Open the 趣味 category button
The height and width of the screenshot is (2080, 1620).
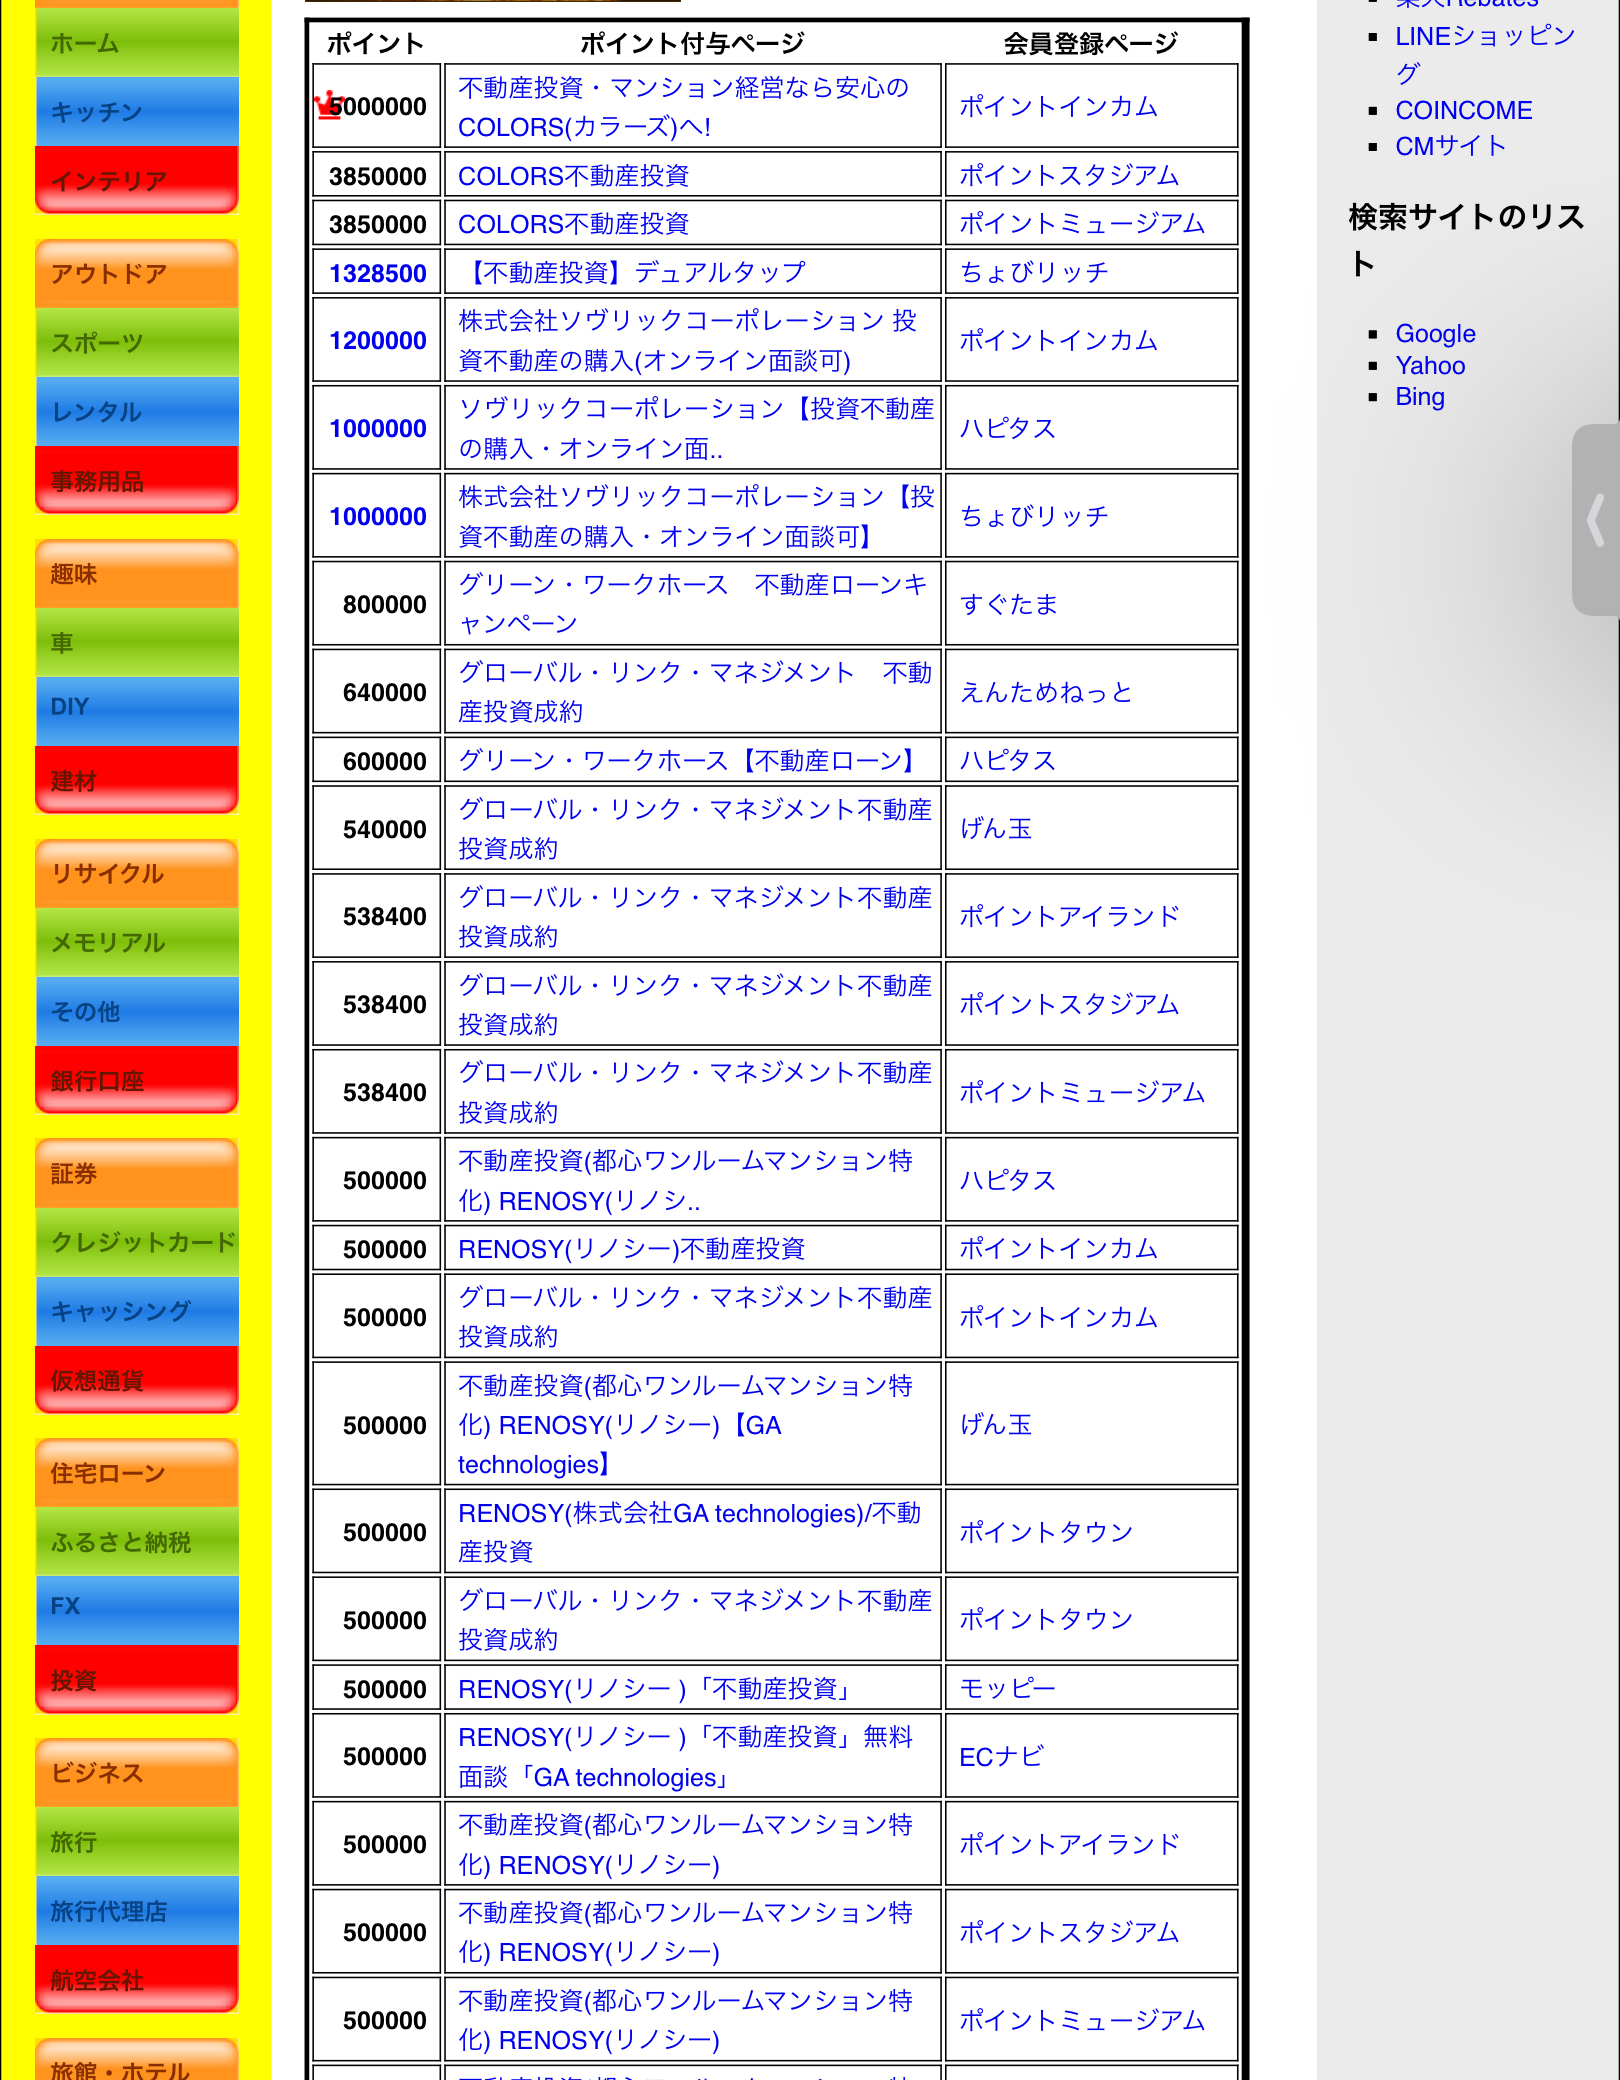137,574
